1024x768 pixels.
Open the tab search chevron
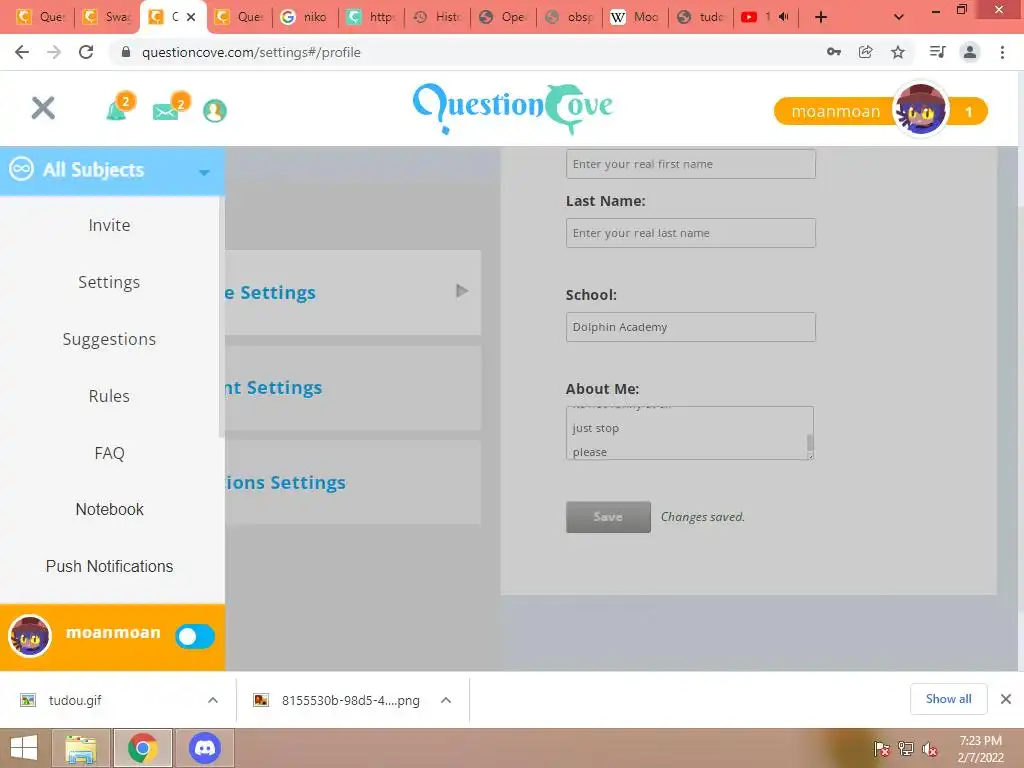(899, 17)
